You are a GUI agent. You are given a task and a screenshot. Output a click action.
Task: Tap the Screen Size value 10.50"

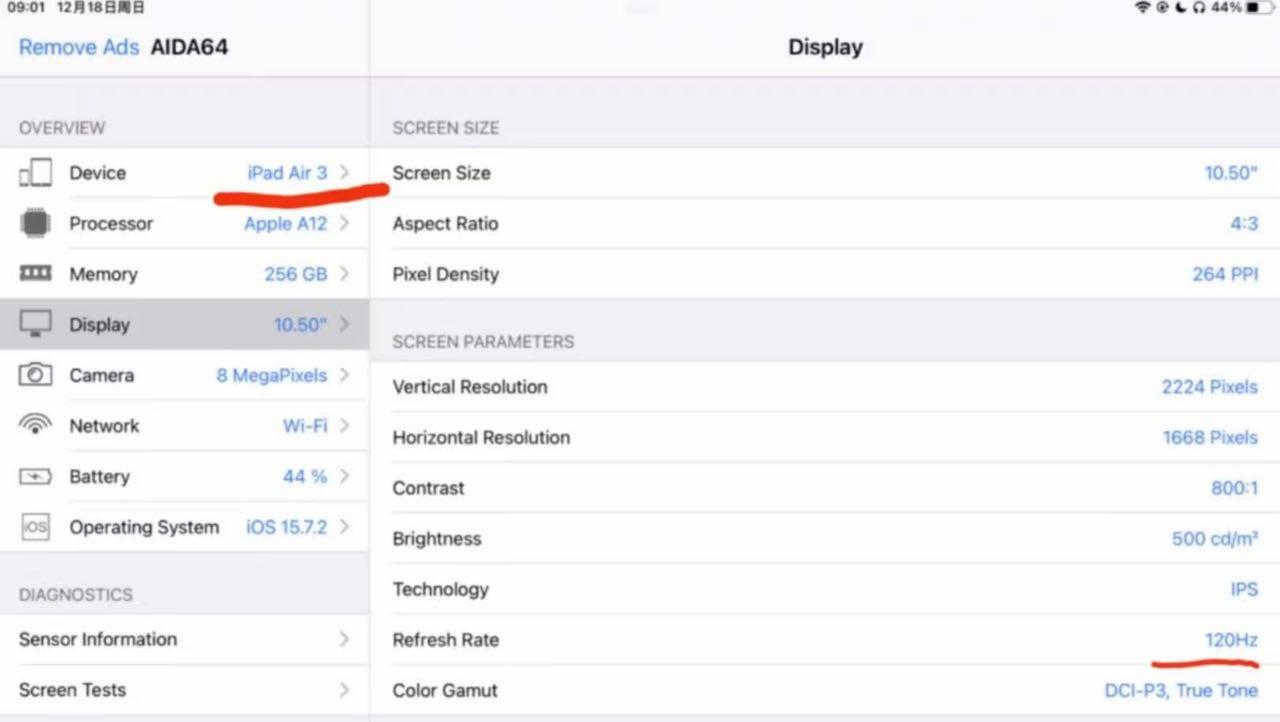tap(1230, 173)
